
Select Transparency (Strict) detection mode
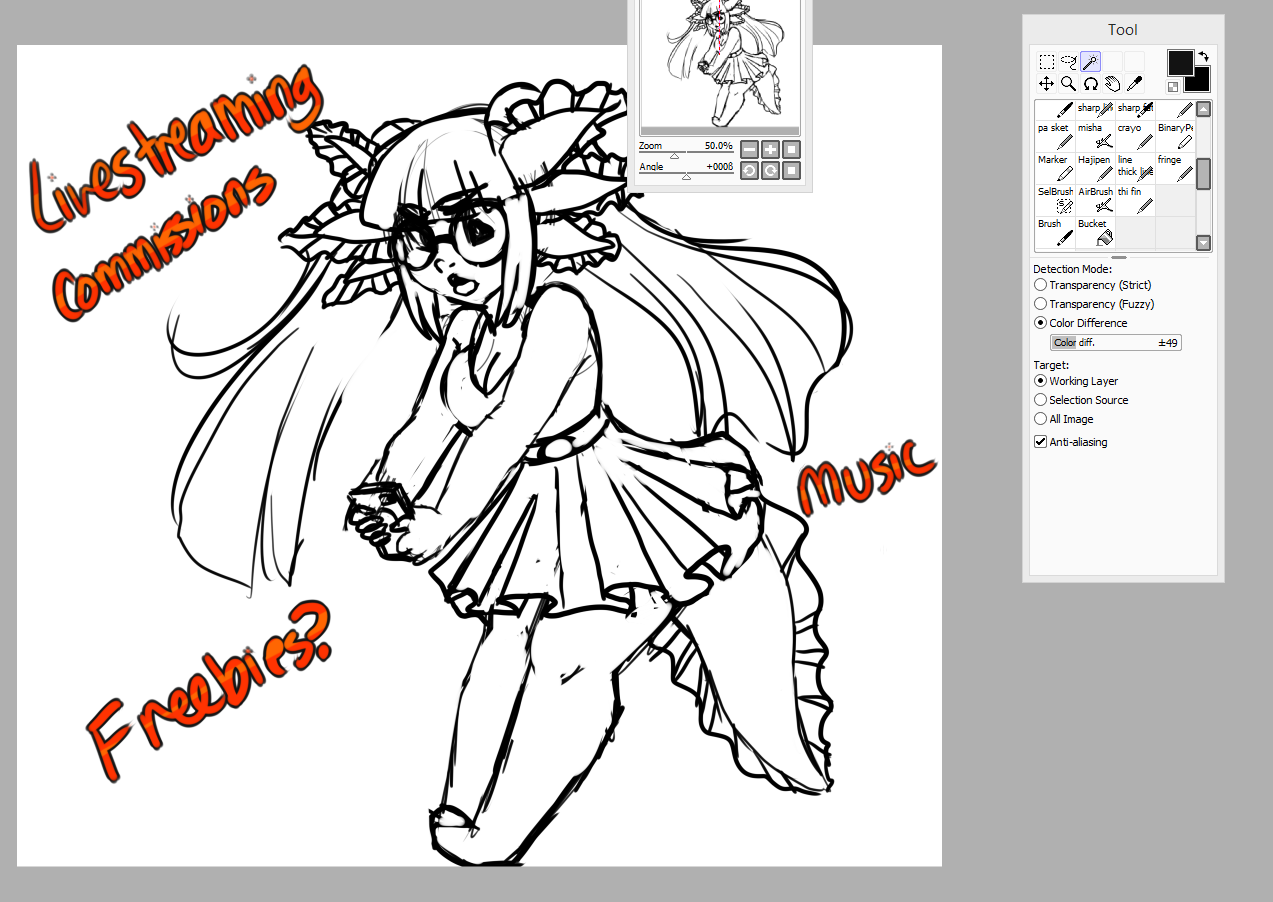1091,285
